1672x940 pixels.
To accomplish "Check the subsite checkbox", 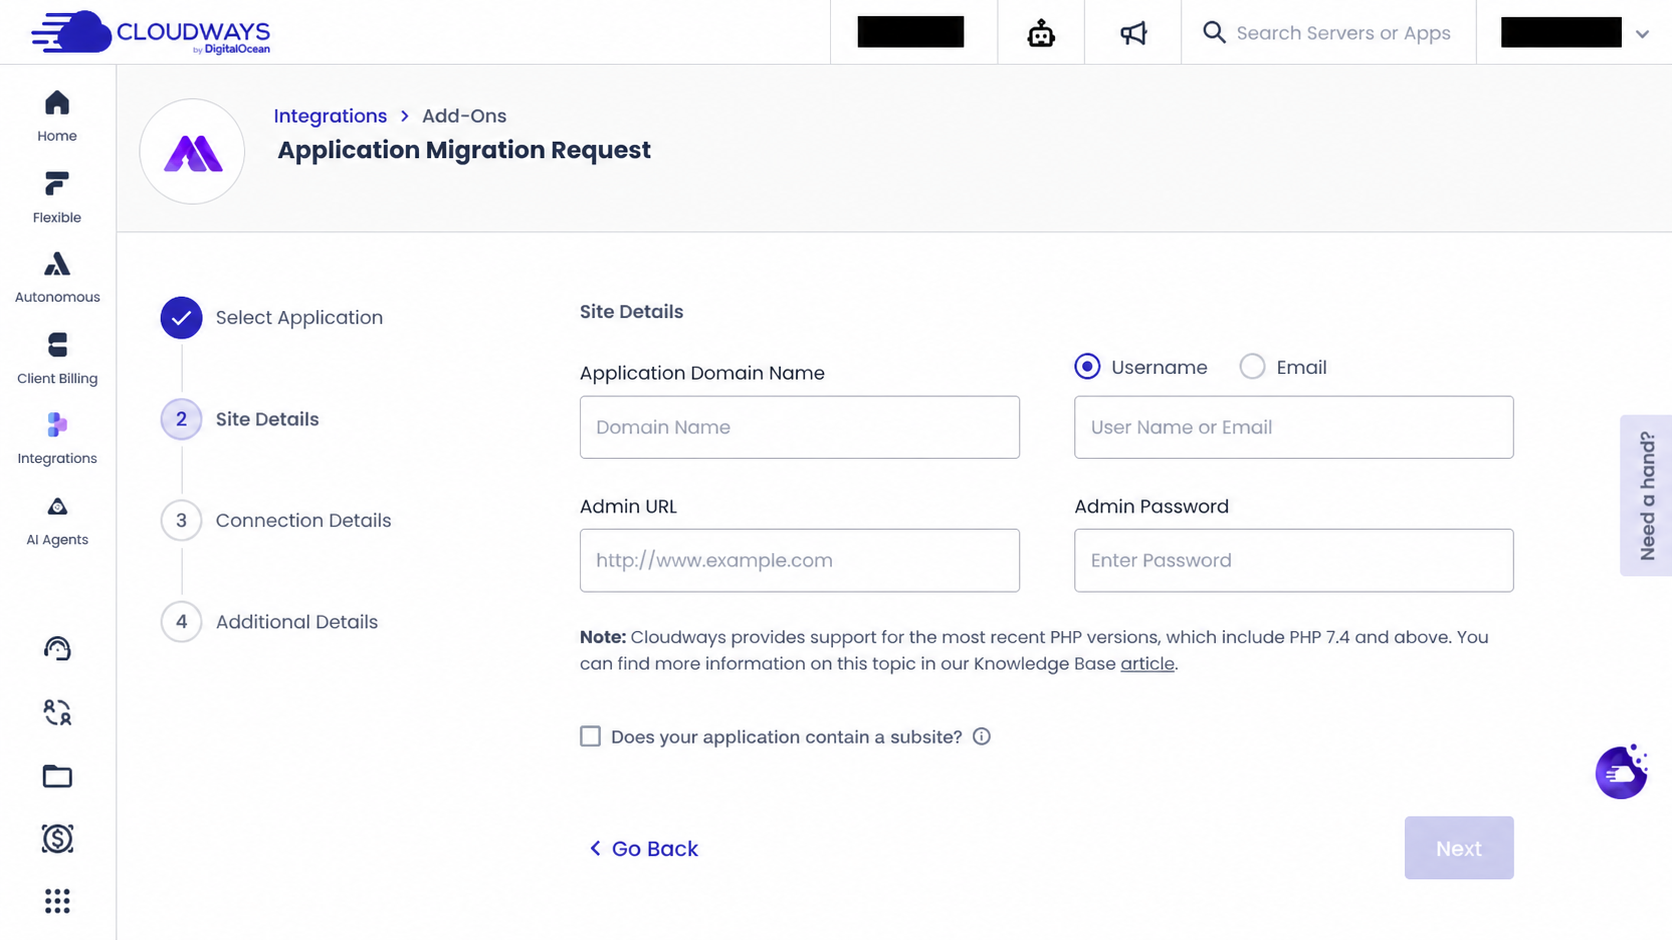I will 590,736.
